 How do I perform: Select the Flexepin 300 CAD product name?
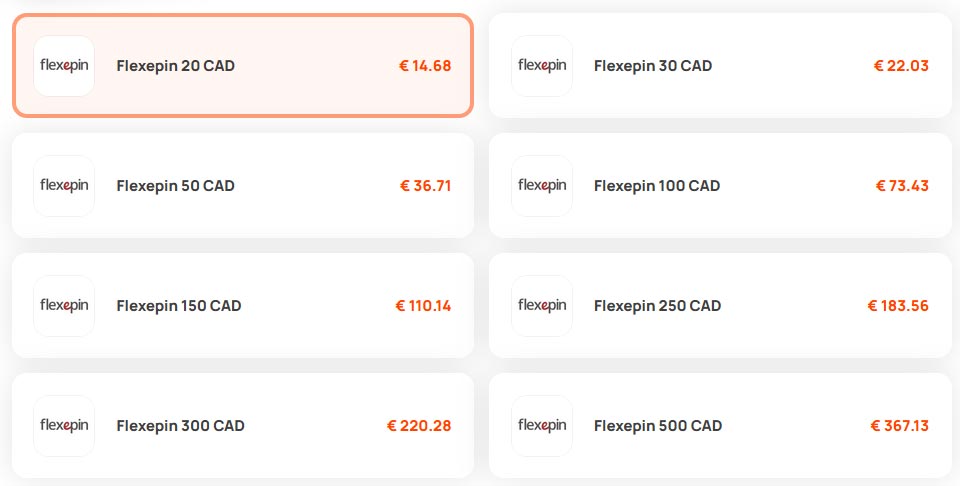tap(181, 425)
